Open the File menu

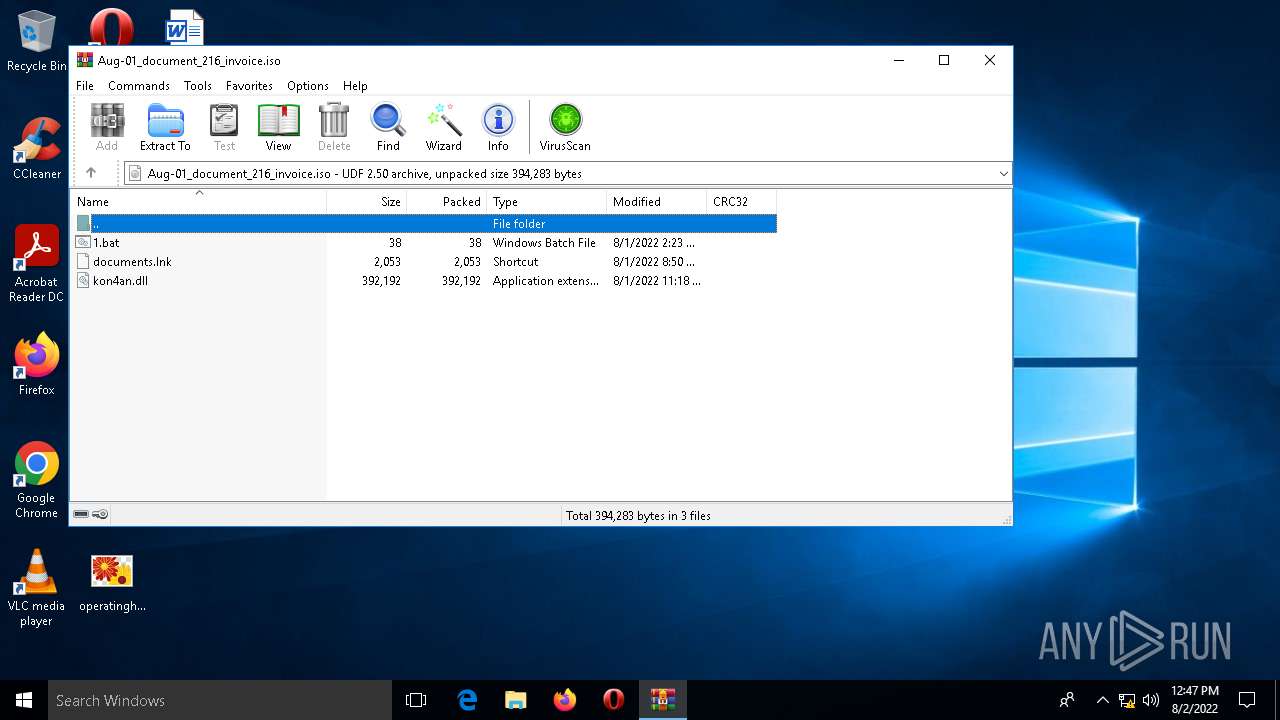[85, 86]
